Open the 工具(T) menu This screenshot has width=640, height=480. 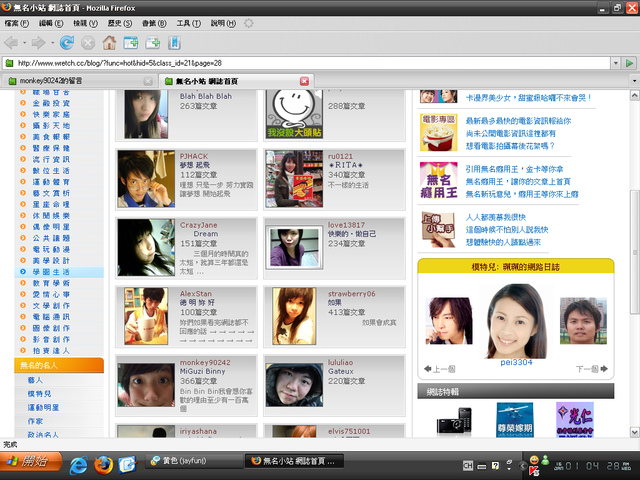188,23
